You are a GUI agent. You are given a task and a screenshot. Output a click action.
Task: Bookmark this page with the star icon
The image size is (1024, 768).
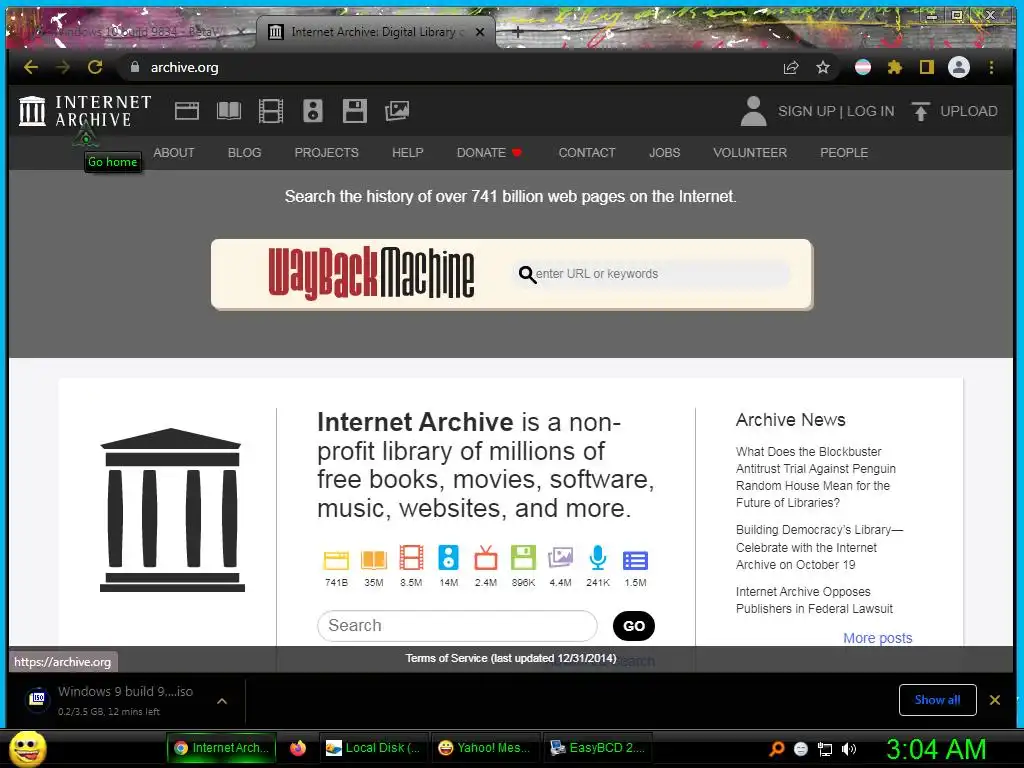click(823, 67)
